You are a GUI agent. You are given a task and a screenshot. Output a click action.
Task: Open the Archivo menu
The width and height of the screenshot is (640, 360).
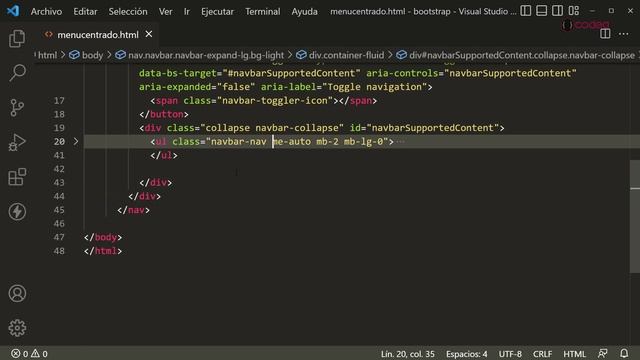tap(47, 11)
